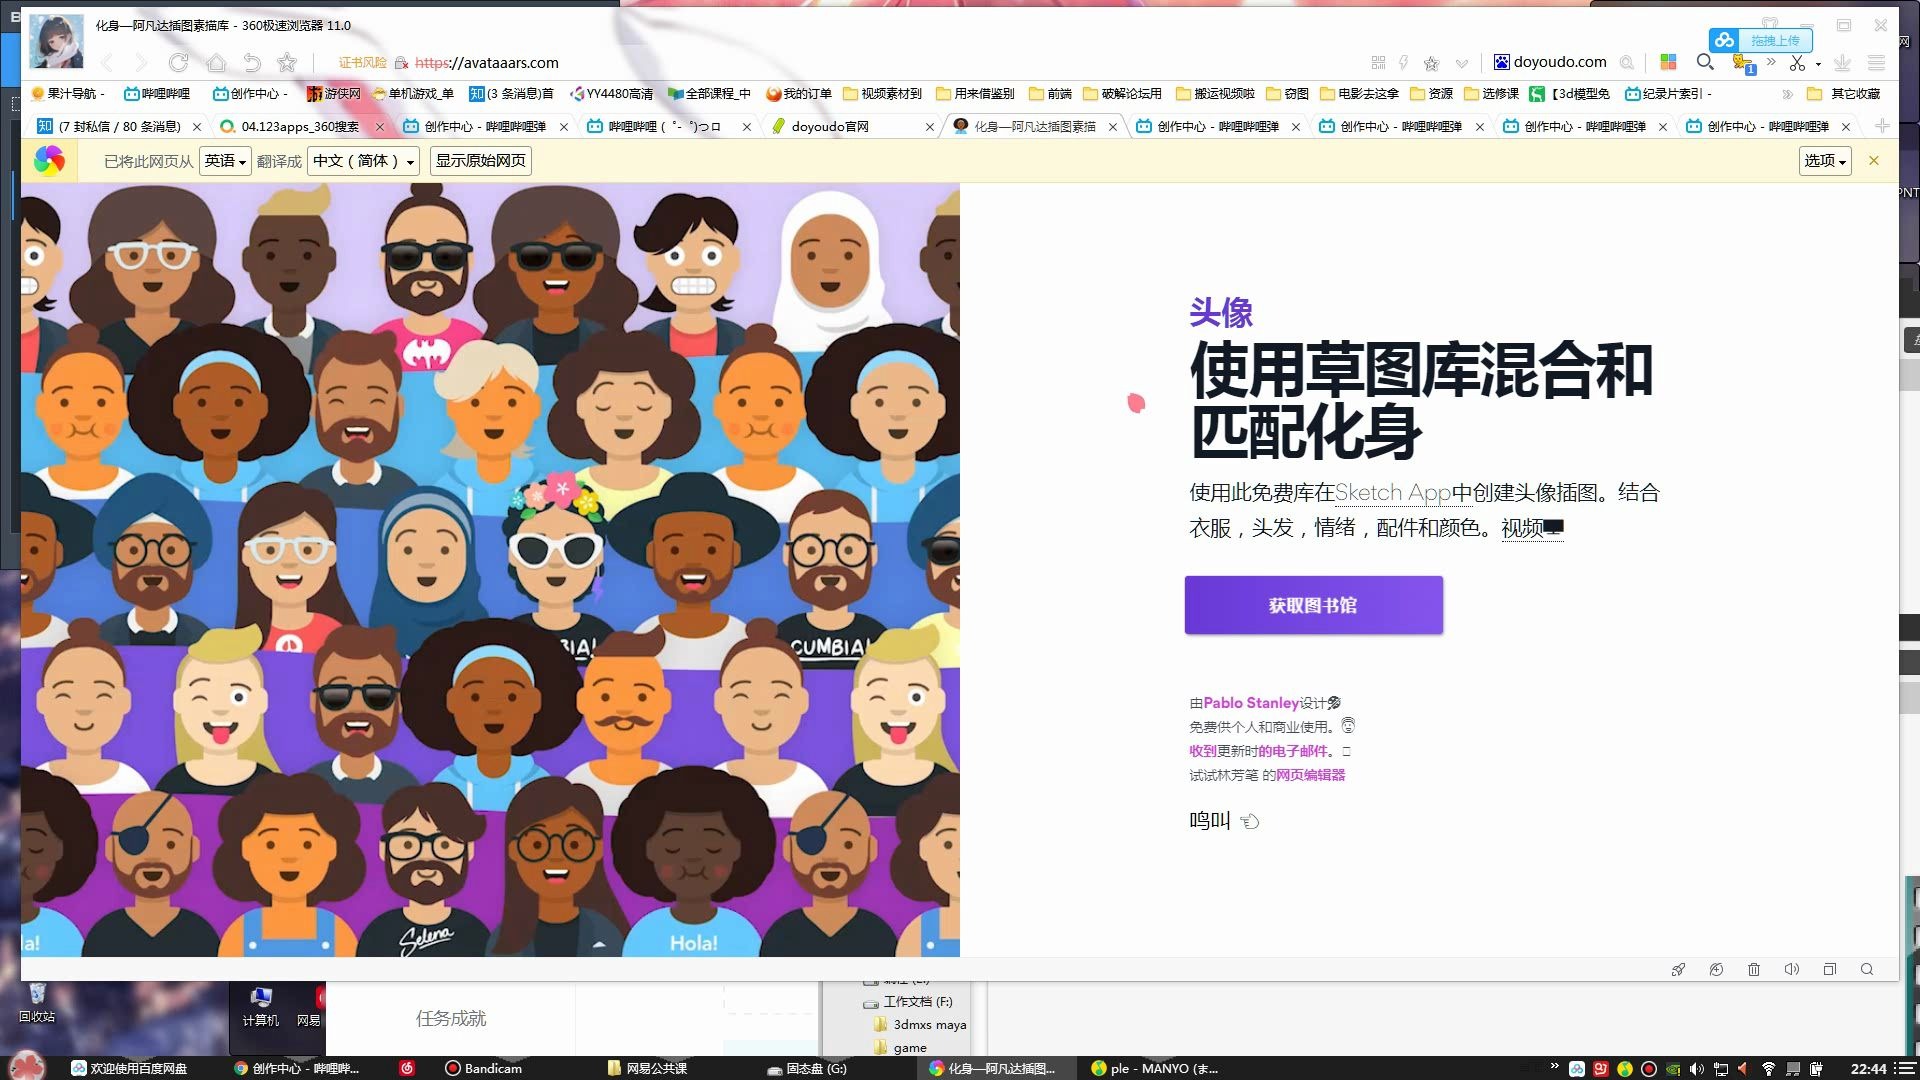
Task: Click the 收到更新时的电子邮件 link
Action: pos(1258,751)
